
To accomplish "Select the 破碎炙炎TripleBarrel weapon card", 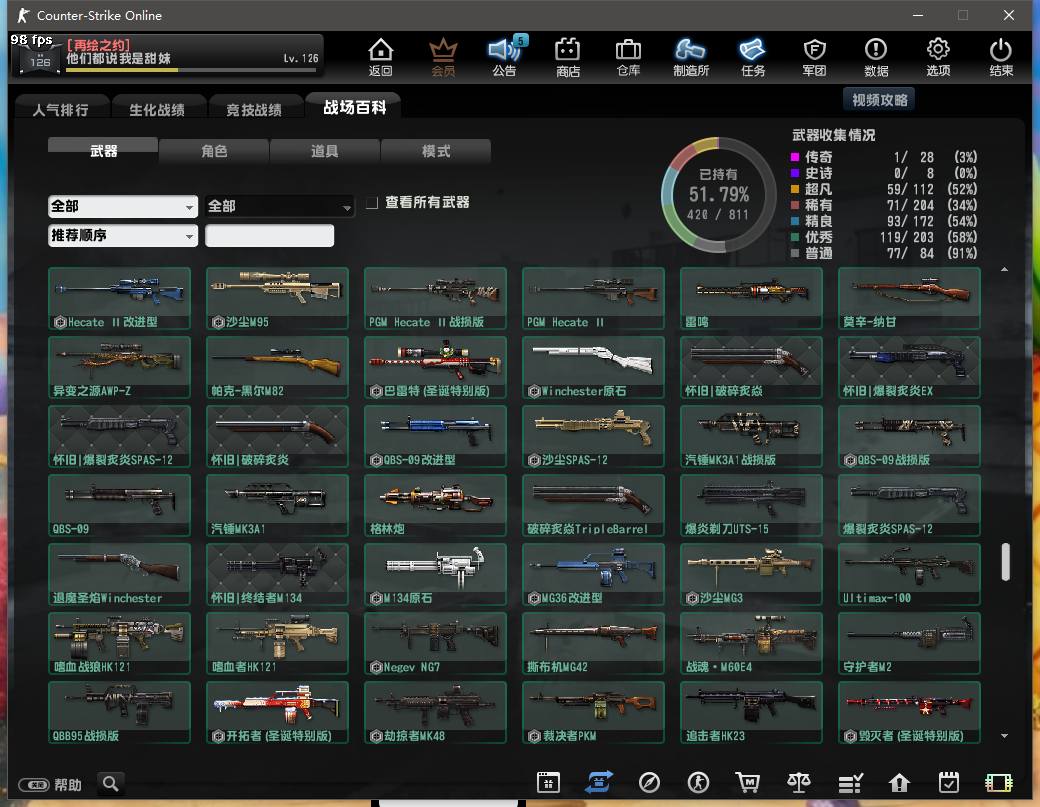I will tap(594, 505).
